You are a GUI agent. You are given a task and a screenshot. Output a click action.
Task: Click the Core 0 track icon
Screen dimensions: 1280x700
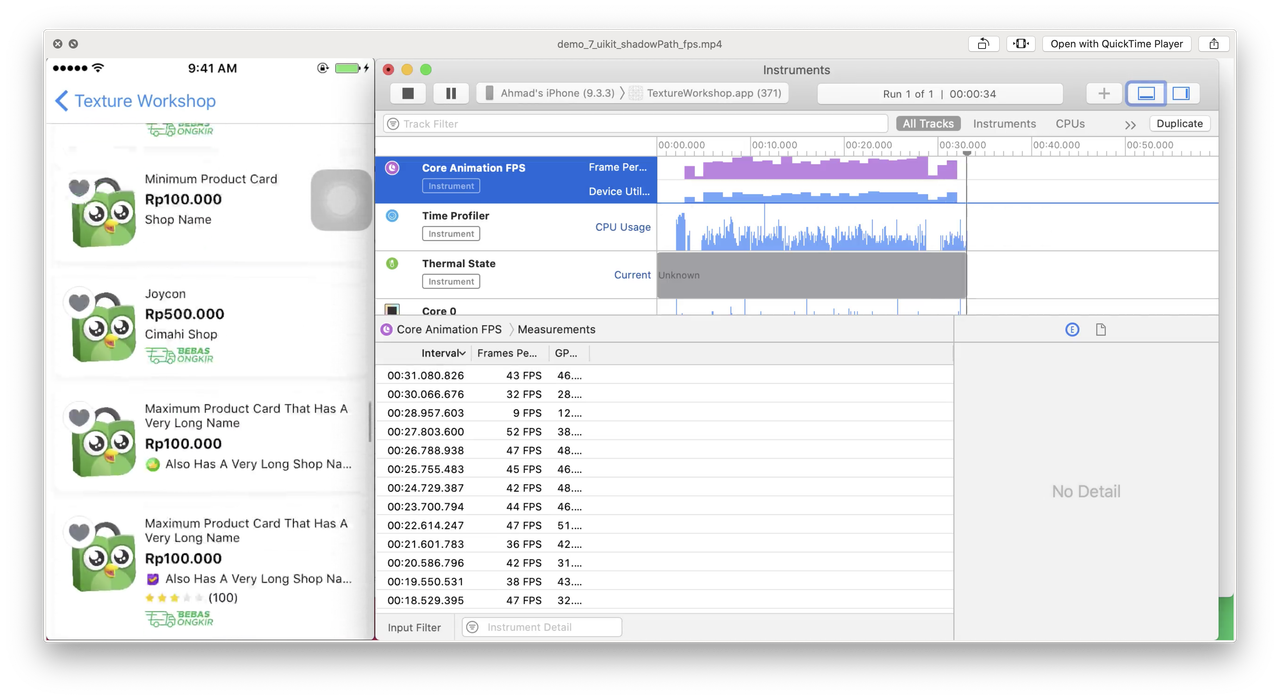[x=392, y=310]
